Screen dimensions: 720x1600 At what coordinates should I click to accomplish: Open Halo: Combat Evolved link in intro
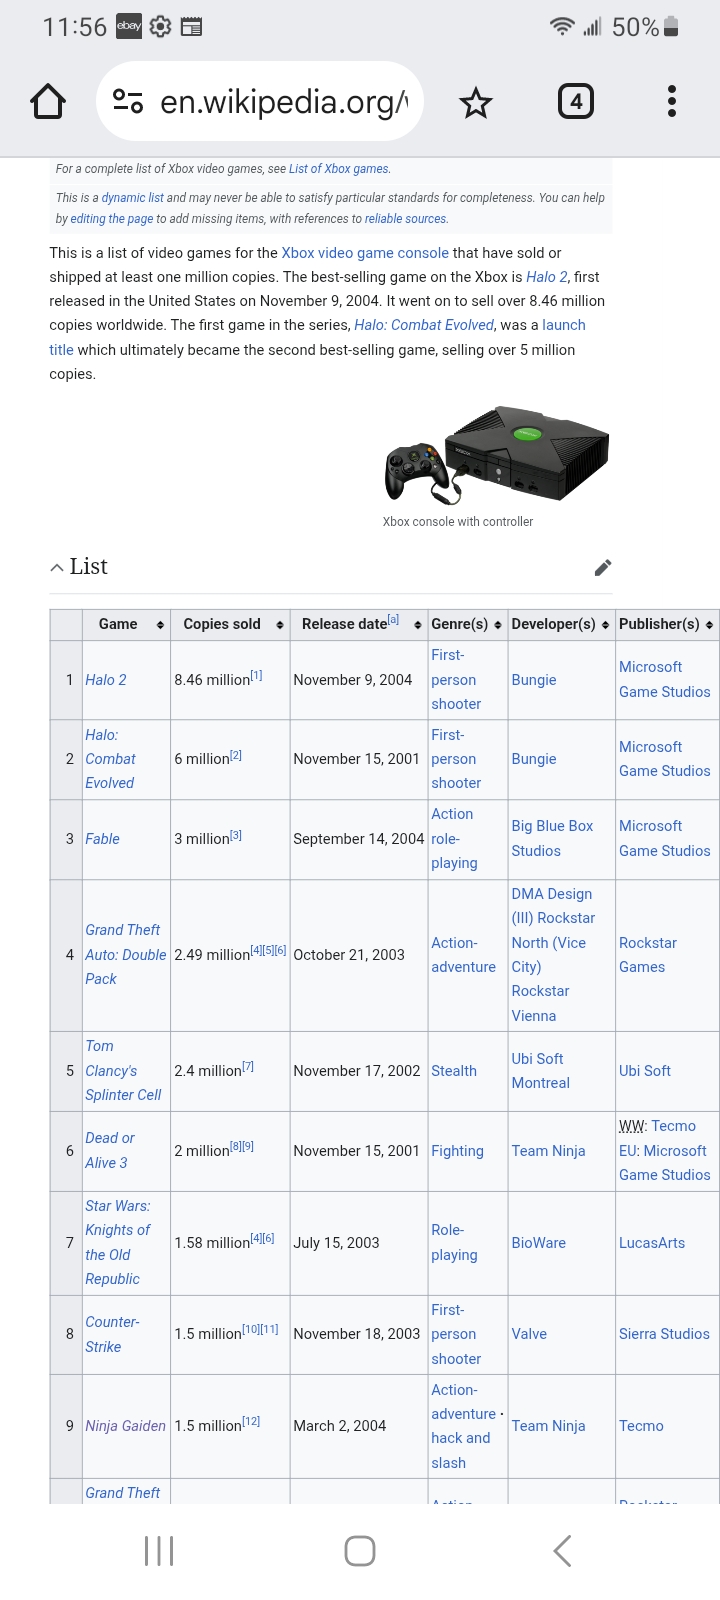(x=424, y=325)
